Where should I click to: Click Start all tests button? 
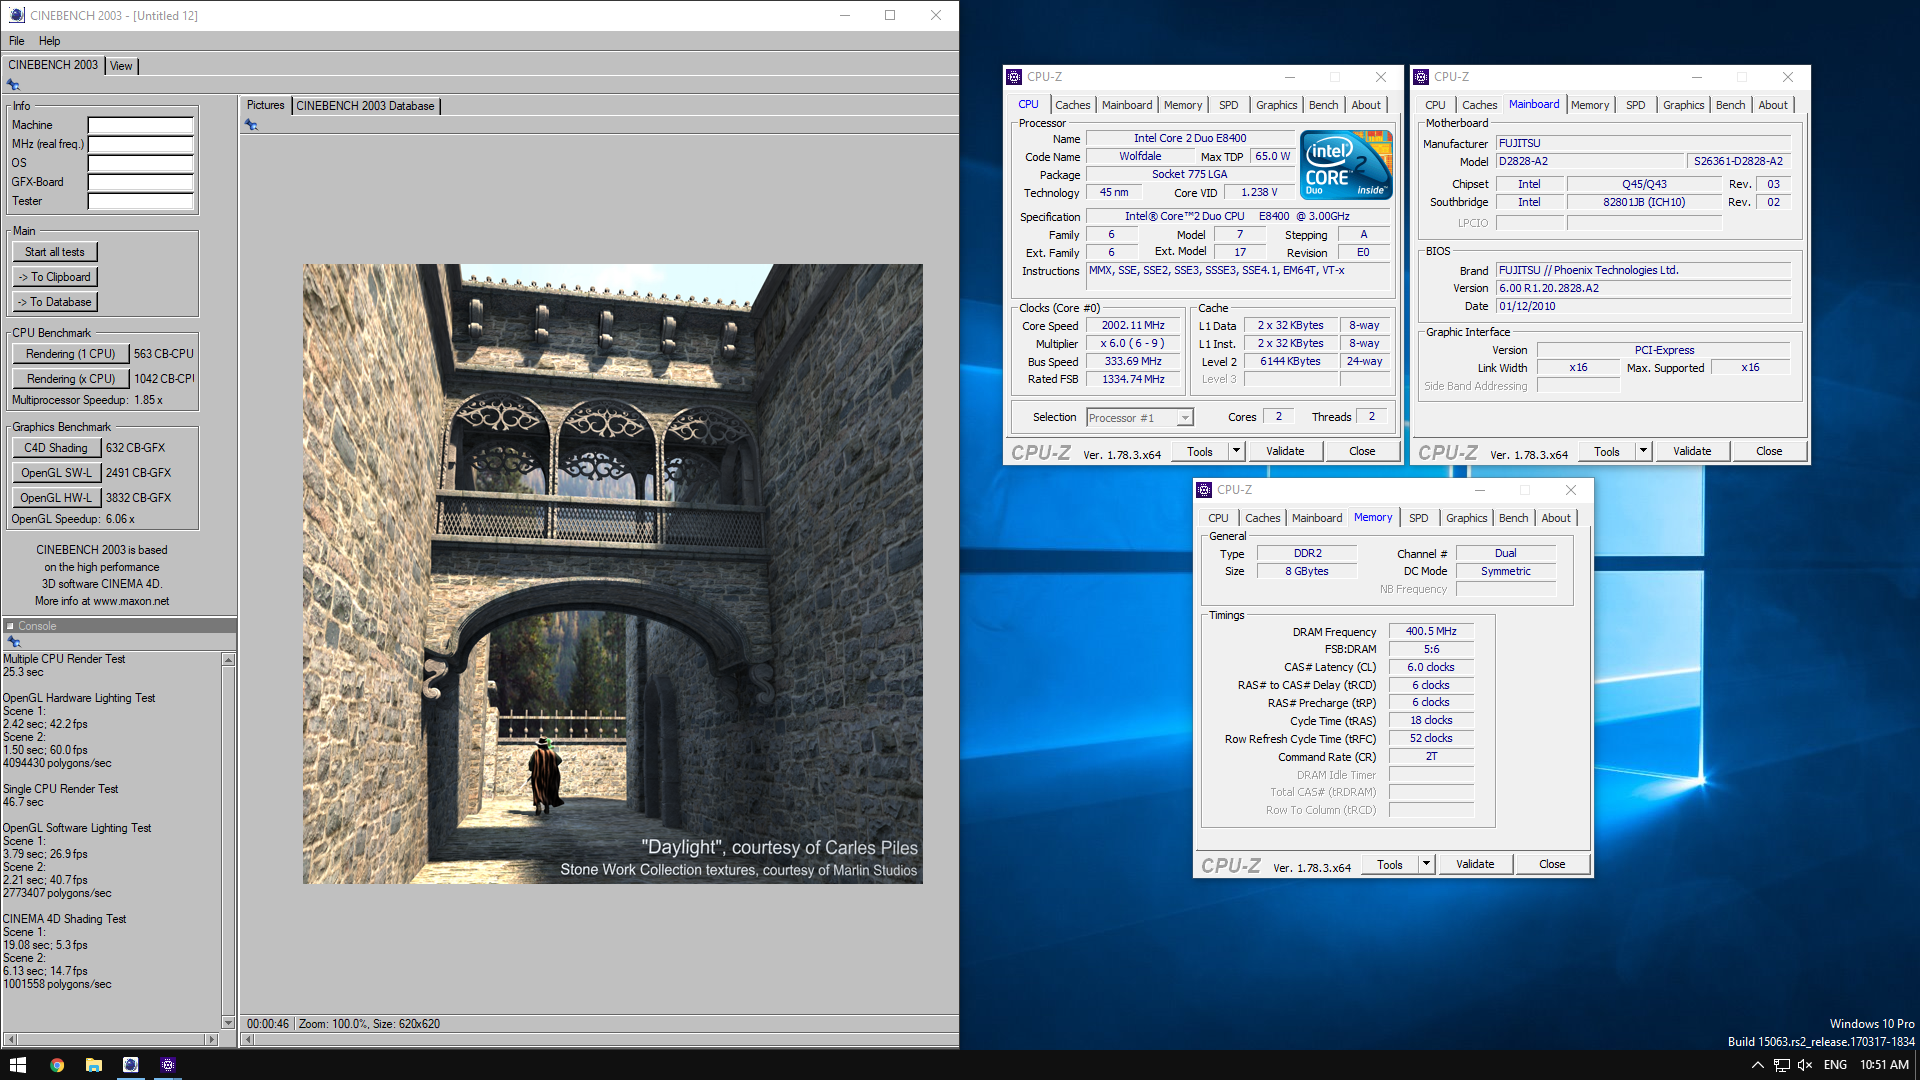coord(55,252)
